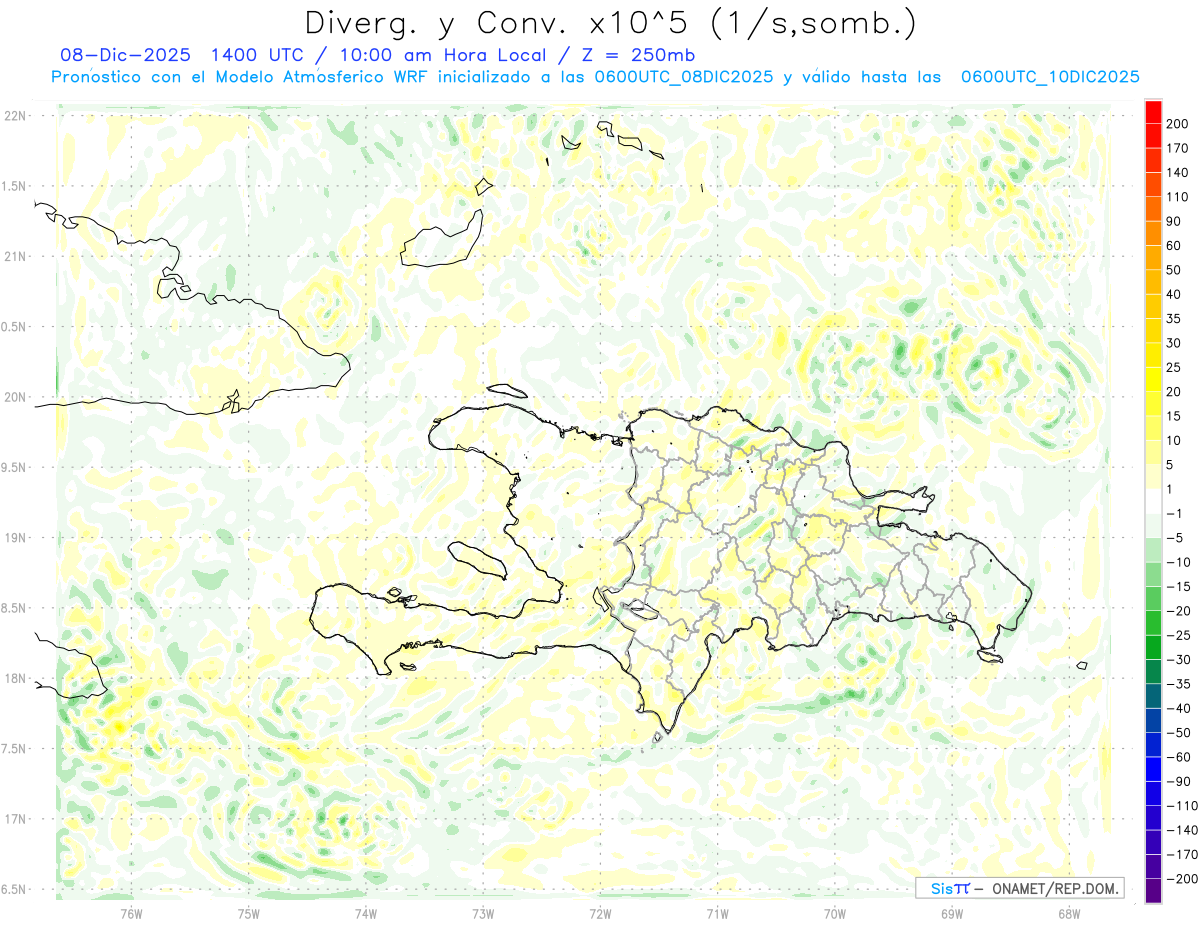
Task: Pick the purple swatch below the -200 label
Action: click(1153, 891)
